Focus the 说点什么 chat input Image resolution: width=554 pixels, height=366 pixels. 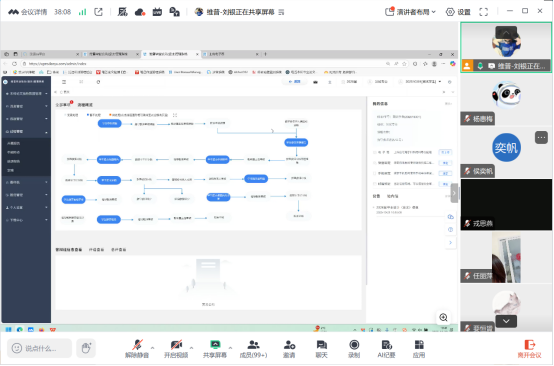40,348
